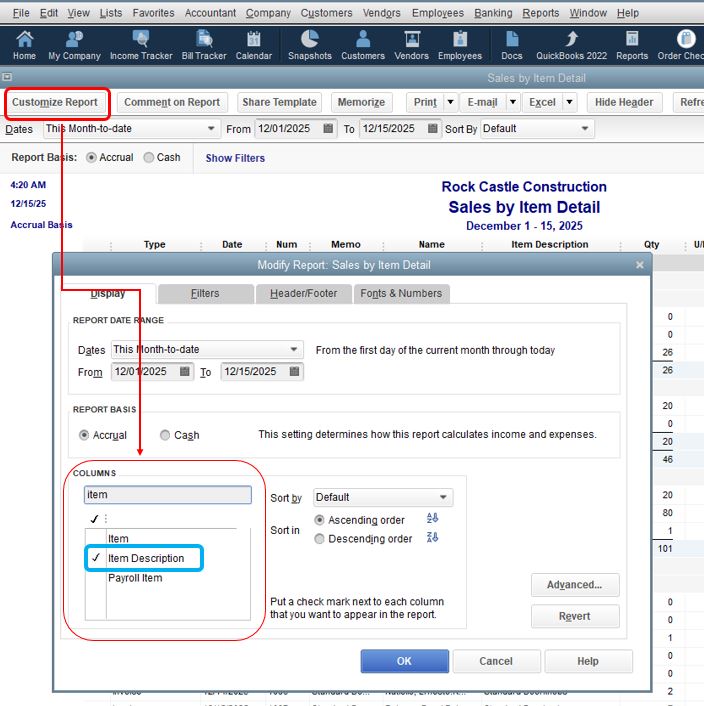The width and height of the screenshot is (704, 706).
Task: Click the Cancel button
Action: pyautogui.click(x=496, y=661)
